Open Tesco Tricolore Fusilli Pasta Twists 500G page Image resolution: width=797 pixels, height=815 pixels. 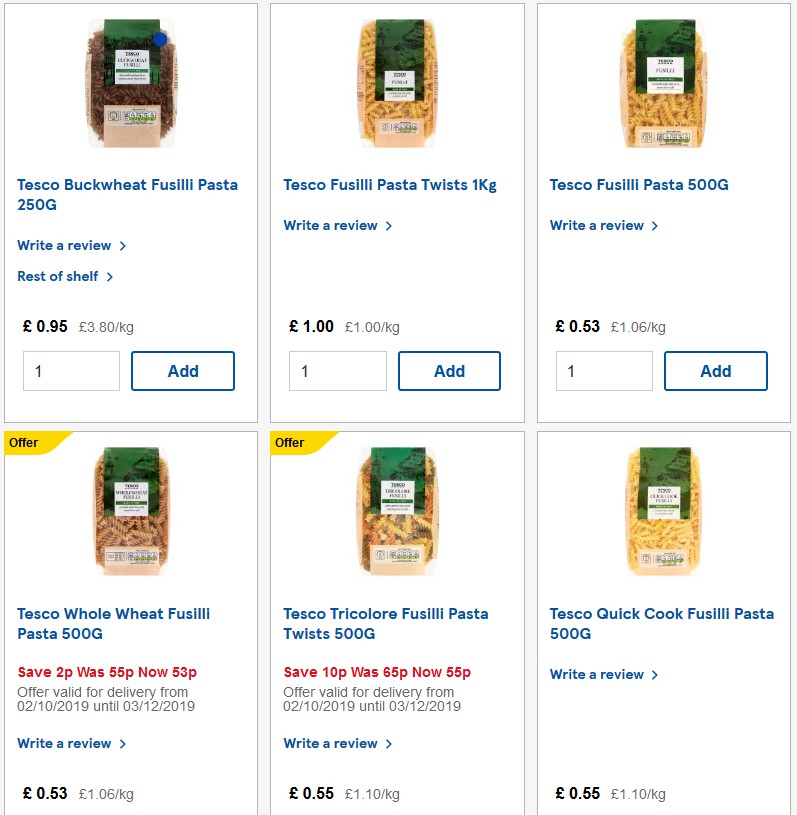(388, 623)
